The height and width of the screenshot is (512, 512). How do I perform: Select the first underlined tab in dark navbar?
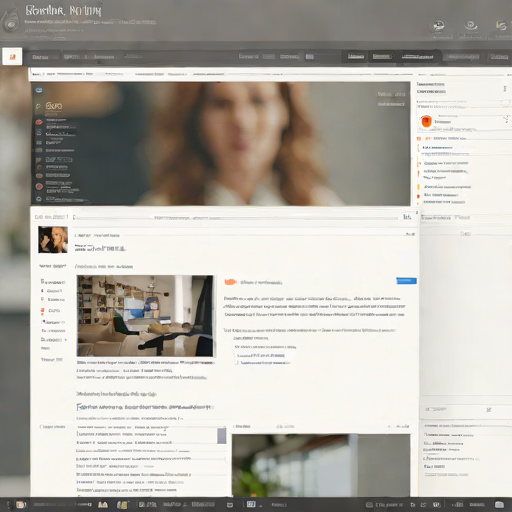click(356, 56)
